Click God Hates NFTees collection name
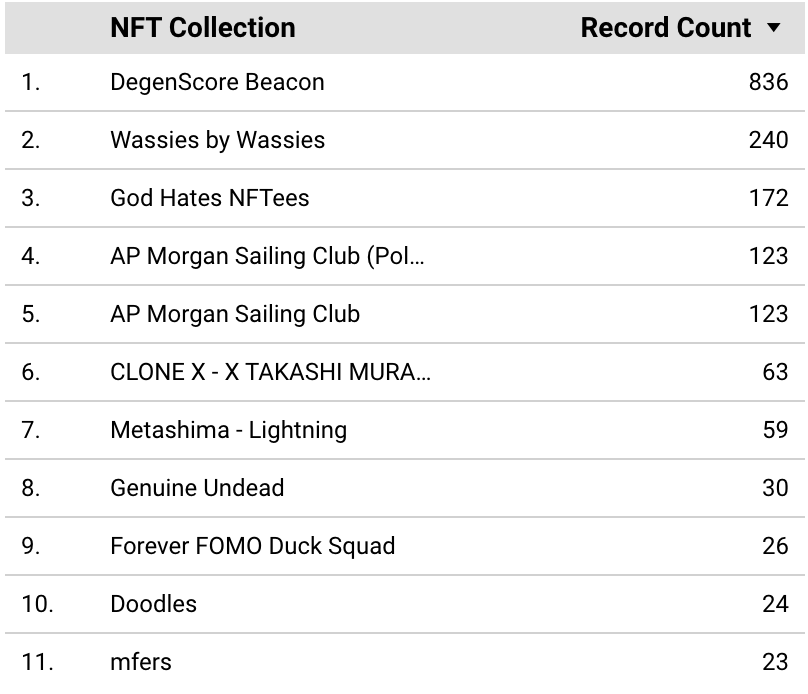Image resolution: width=808 pixels, height=694 pixels. tap(210, 198)
